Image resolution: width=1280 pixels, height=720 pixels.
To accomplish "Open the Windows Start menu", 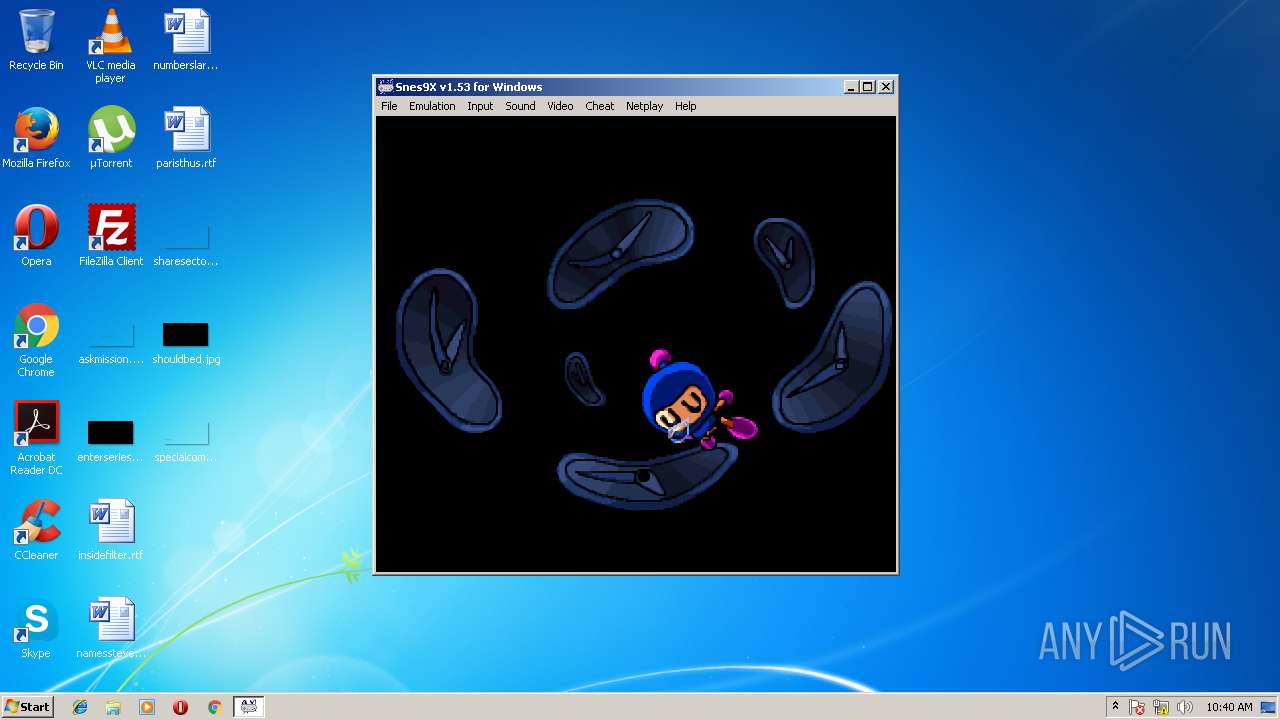I will pyautogui.click(x=27, y=706).
